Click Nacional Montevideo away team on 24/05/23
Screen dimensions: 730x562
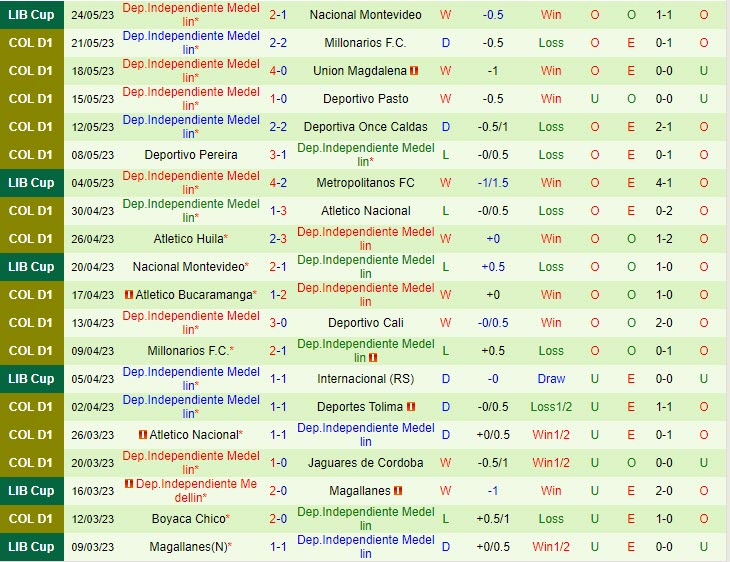click(x=365, y=15)
